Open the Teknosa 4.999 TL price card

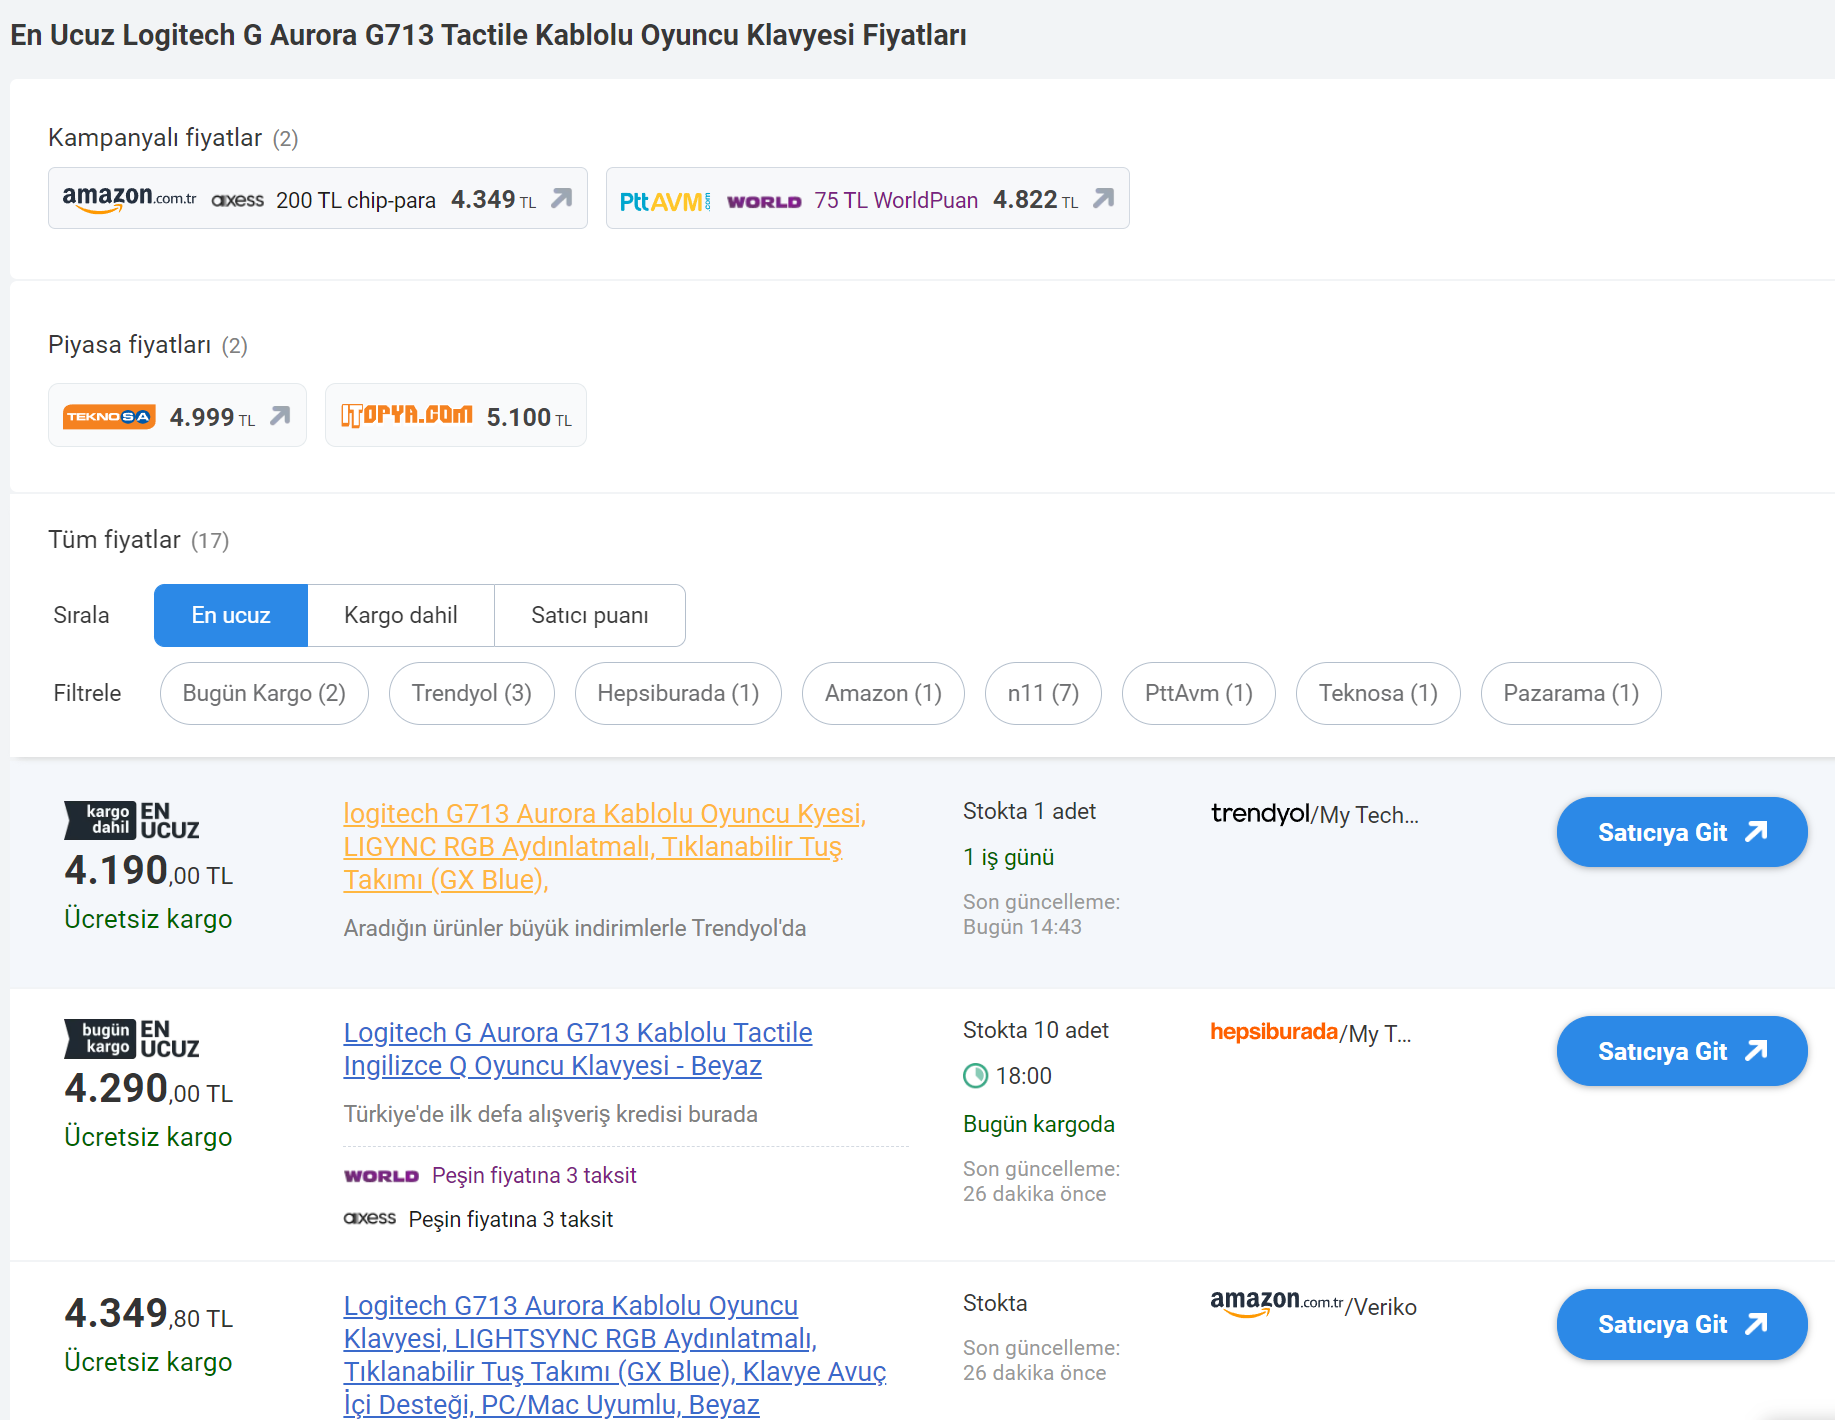click(x=177, y=415)
